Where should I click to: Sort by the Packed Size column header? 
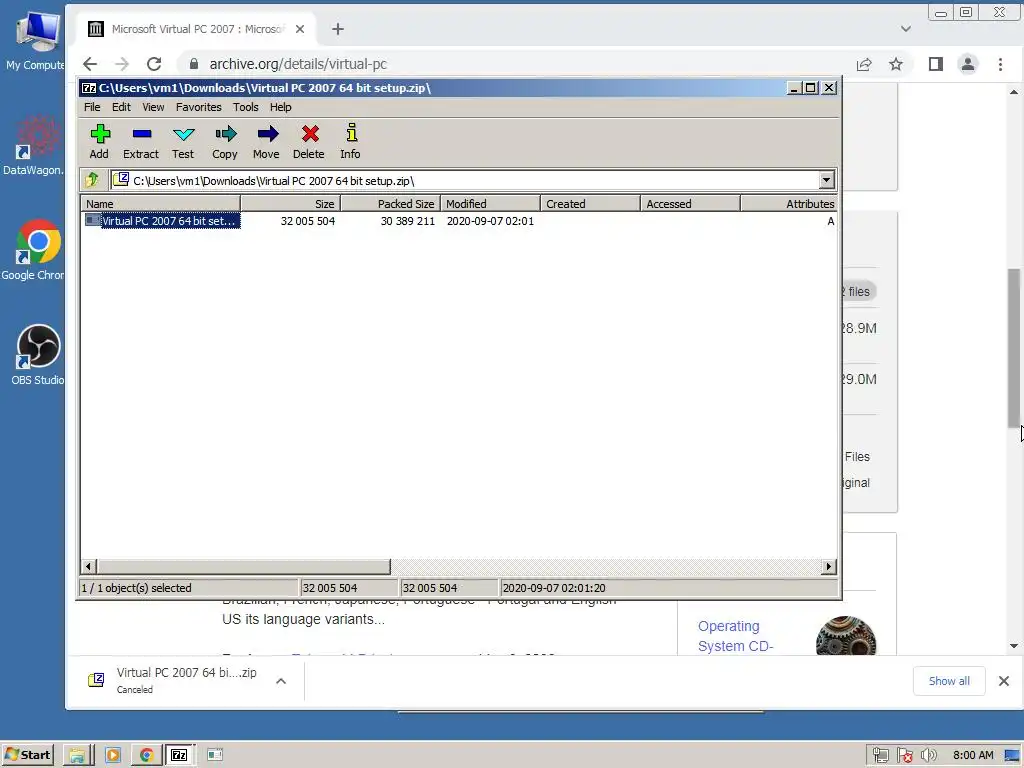point(391,204)
